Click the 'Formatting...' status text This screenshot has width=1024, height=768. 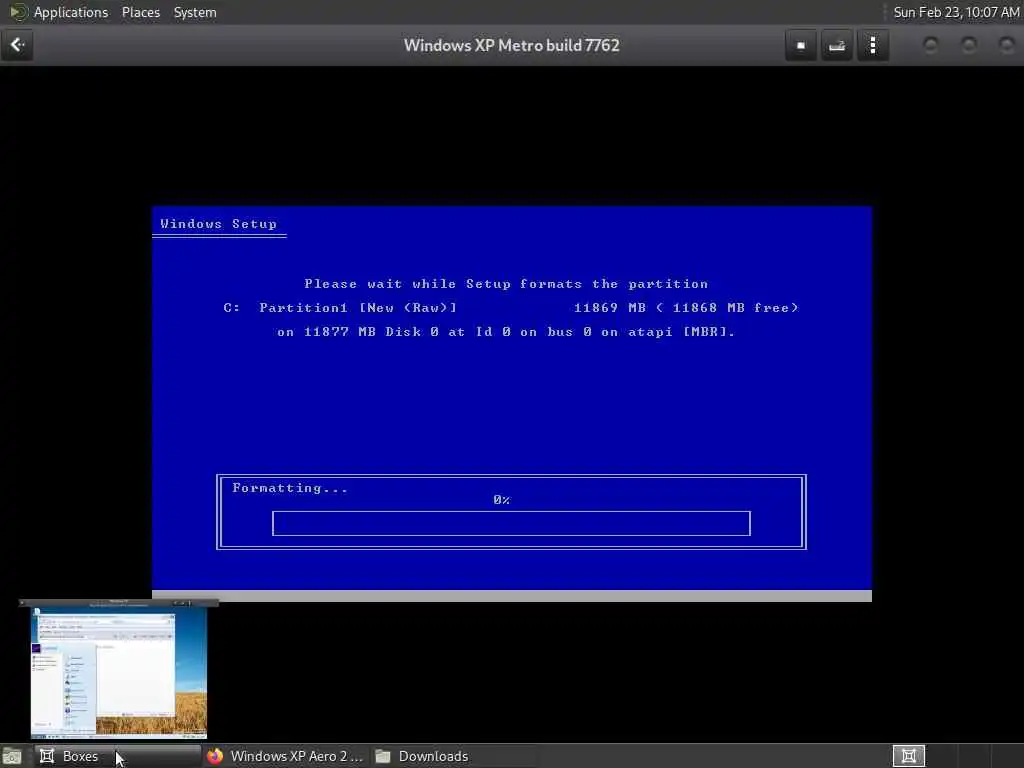290,488
